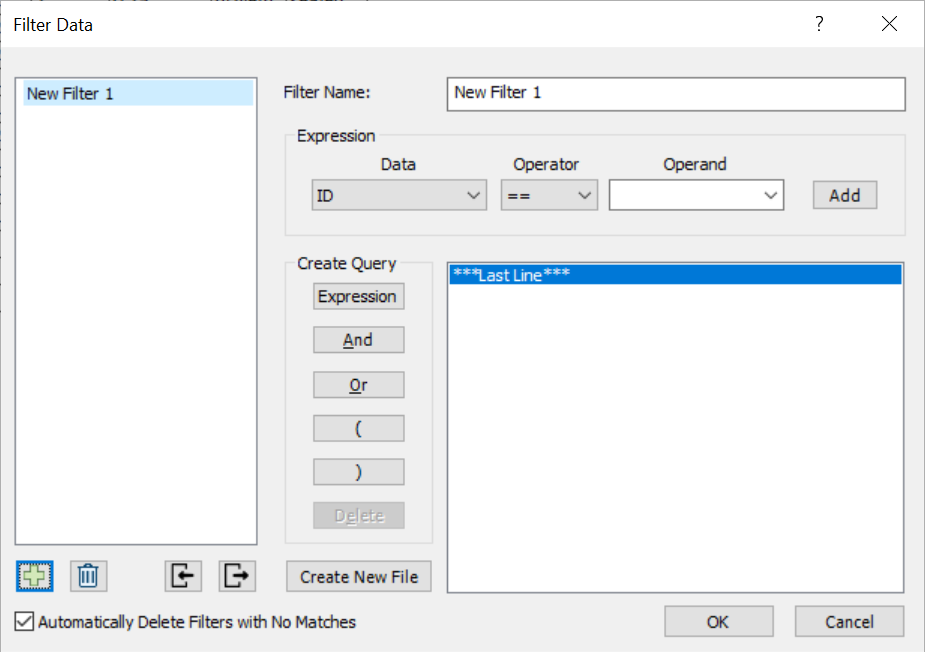Image resolution: width=925 pixels, height=652 pixels.
Task: Delete the selected filter using the trash icon
Action: pos(87,576)
